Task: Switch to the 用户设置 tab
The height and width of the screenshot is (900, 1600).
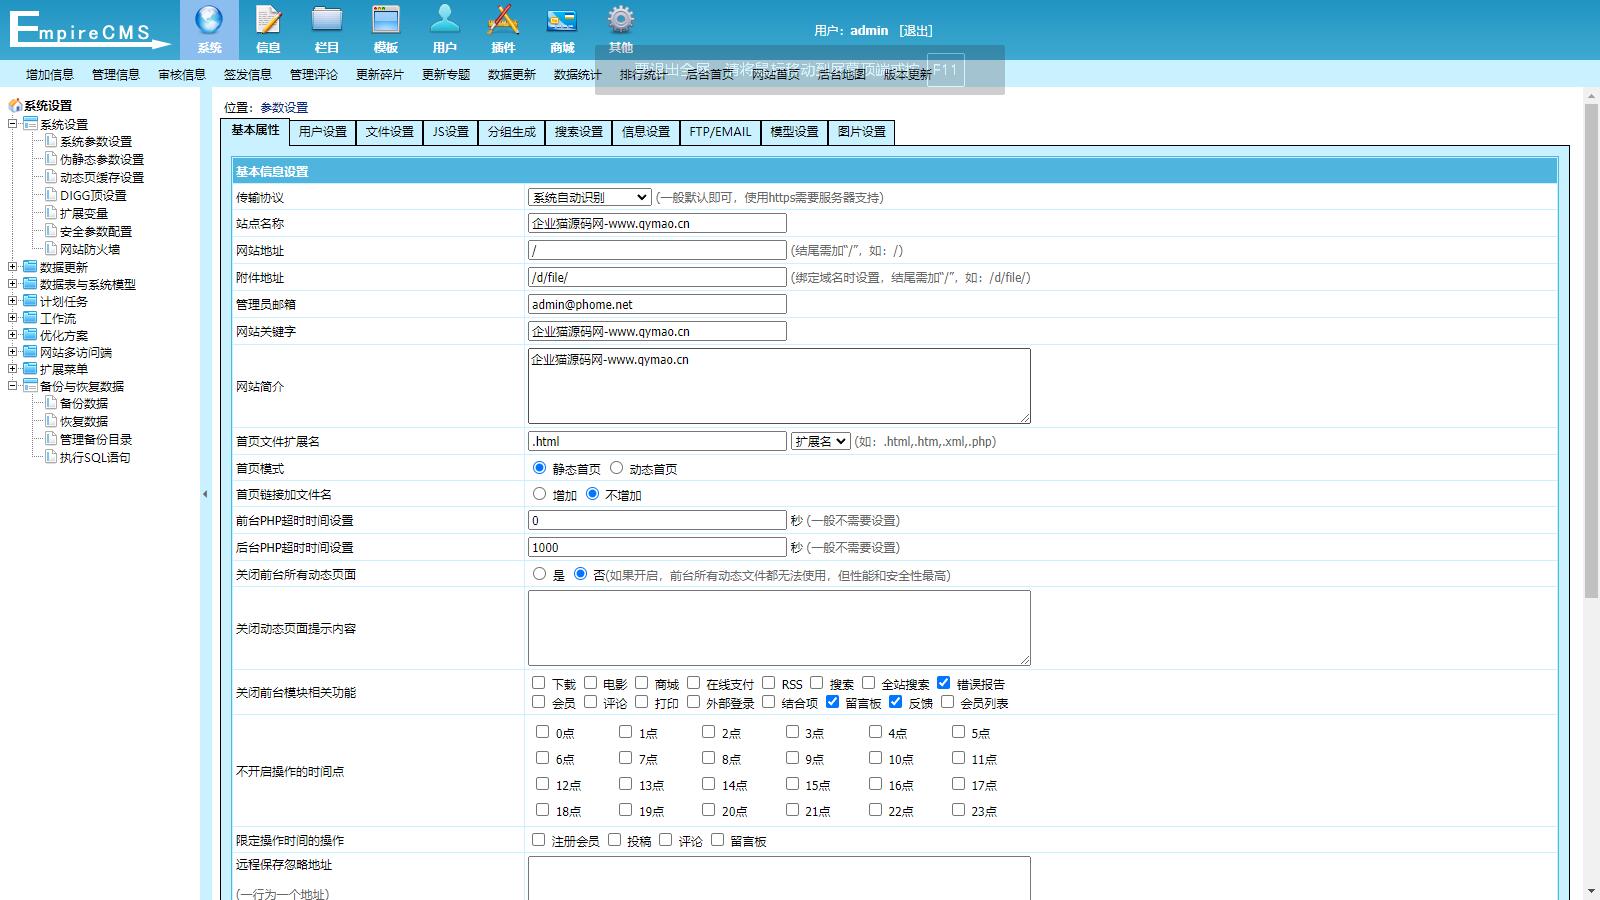Action: [322, 132]
